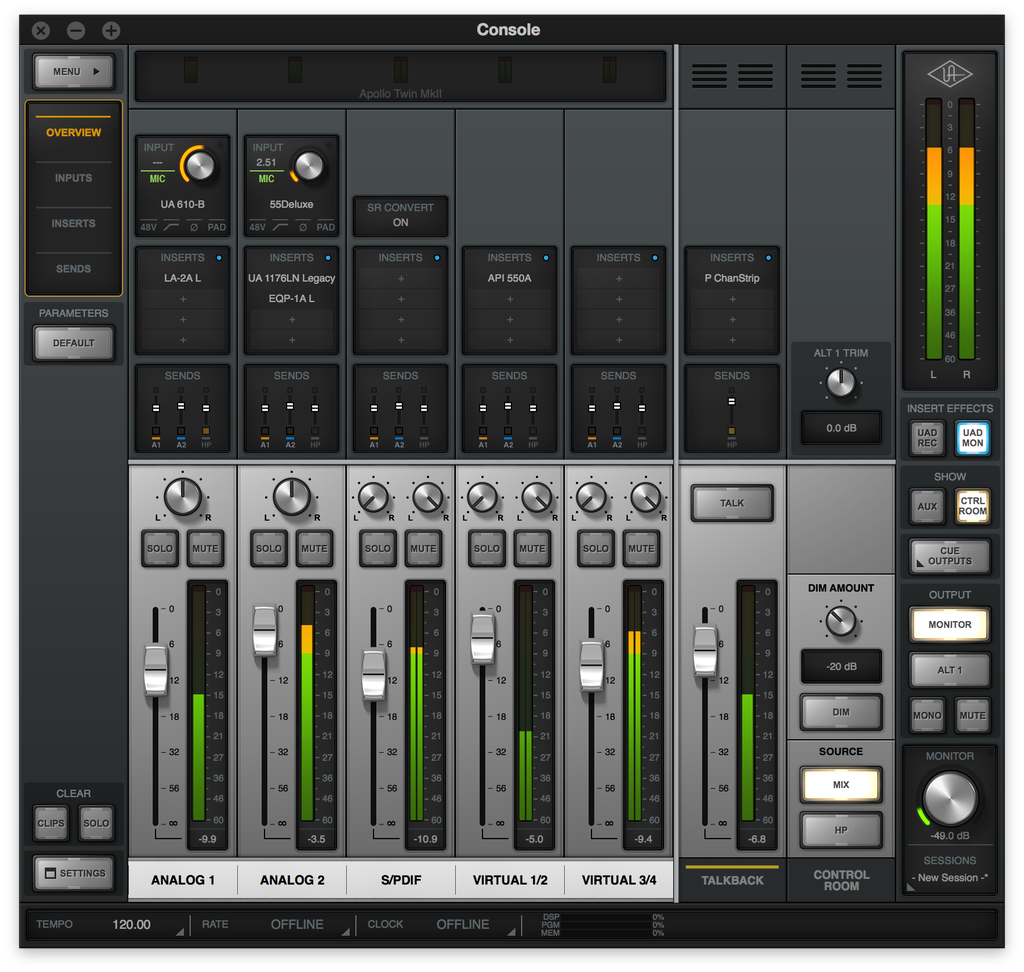Click the Talkback channel fader
This screenshot has height=972, width=1024.
pyautogui.click(x=705, y=650)
